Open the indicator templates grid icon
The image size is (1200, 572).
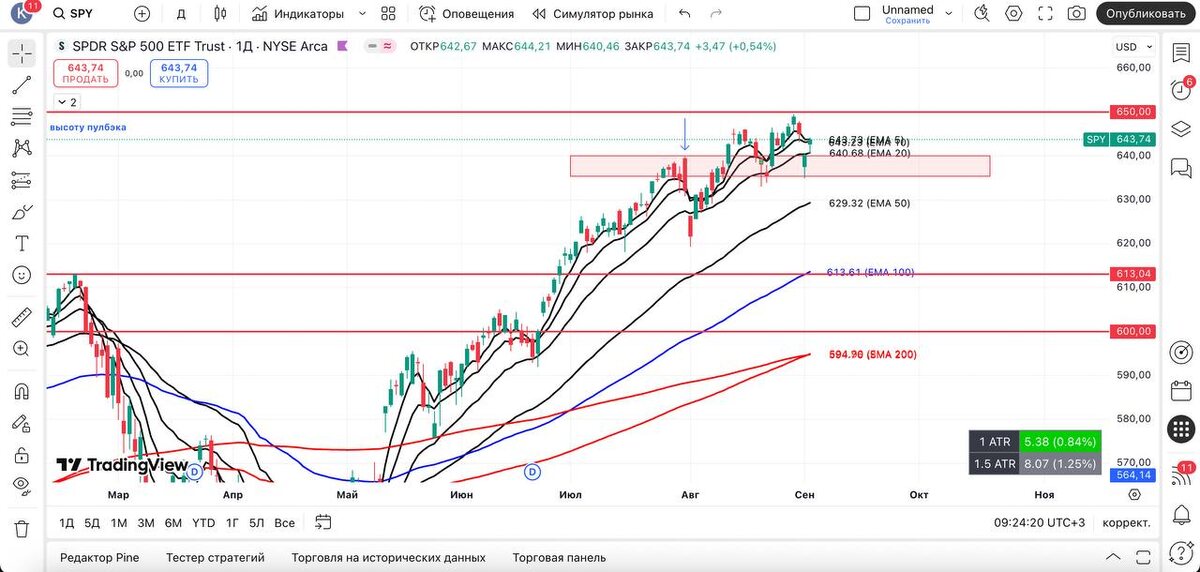pyautogui.click(x=389, y=14)
